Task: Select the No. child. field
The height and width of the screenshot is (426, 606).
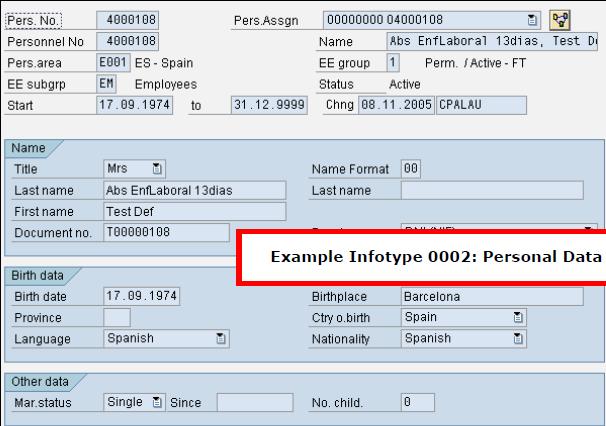Action: coord(417,402)
